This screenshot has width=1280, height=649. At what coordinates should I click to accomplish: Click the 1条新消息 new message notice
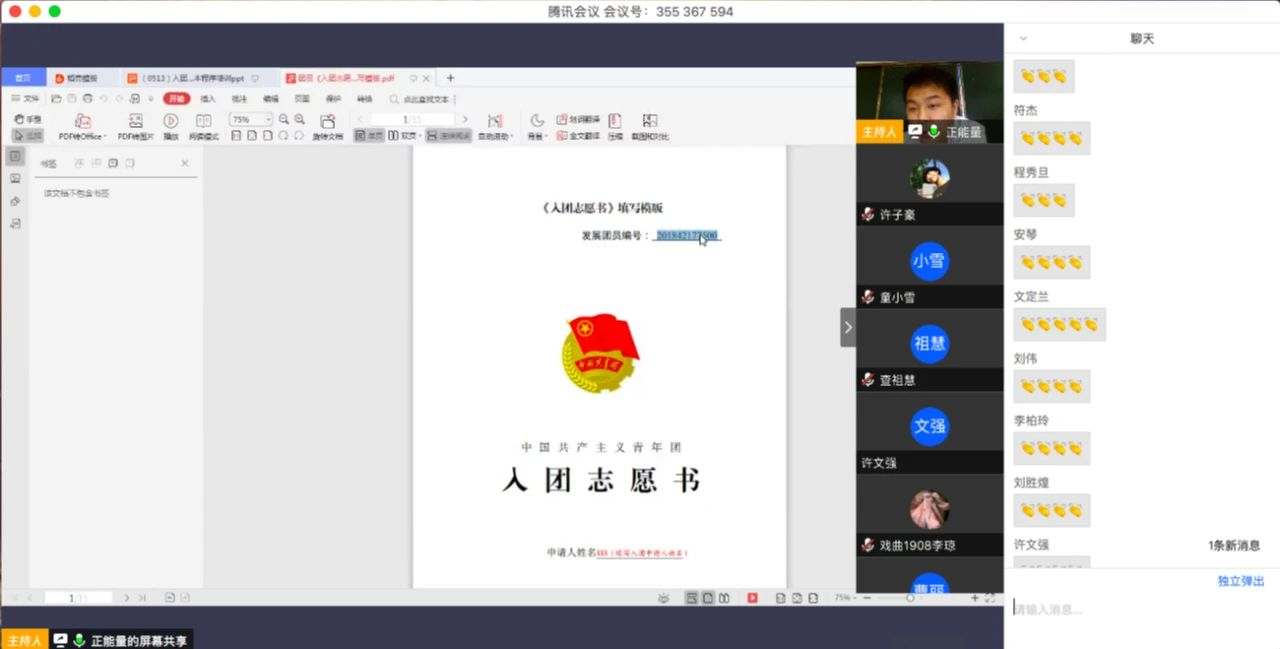pos(1234,546)
